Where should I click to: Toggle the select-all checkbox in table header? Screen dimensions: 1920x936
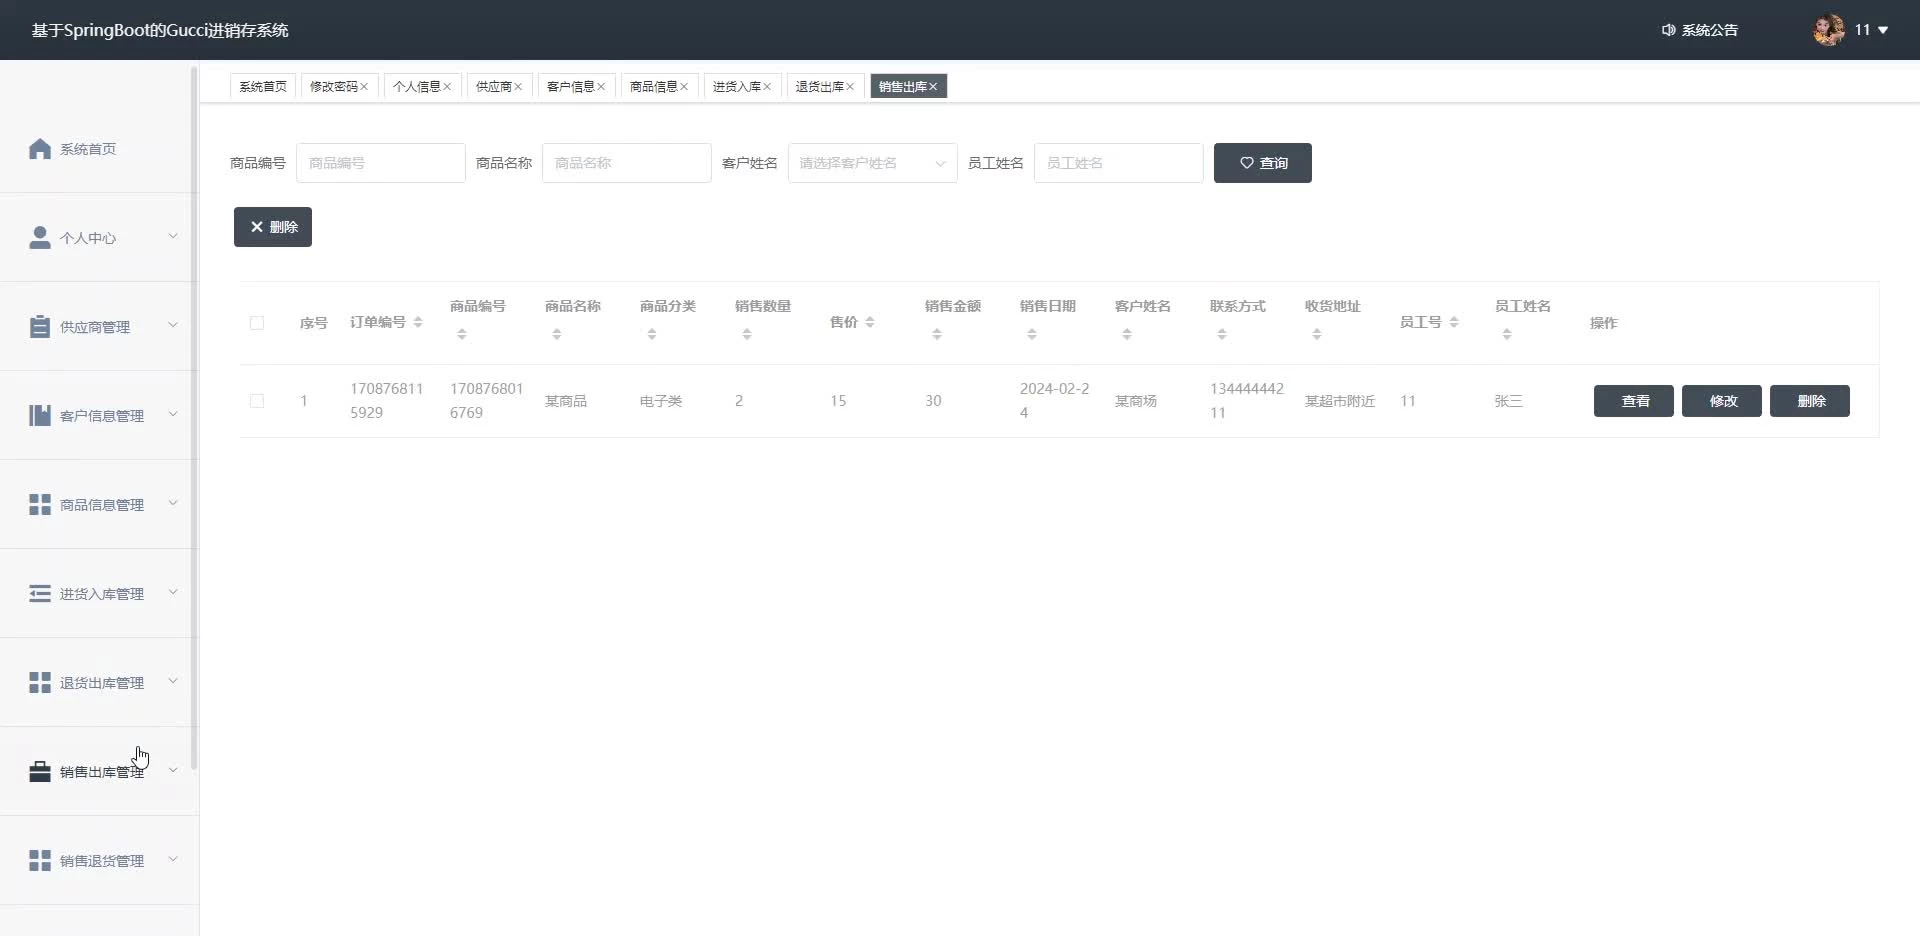(257, 323)
